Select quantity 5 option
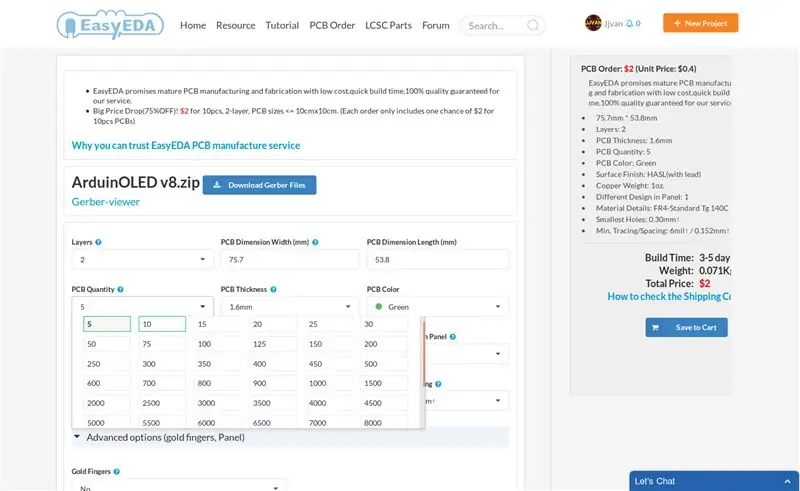 pyautogui.click(x=107, y=324)
